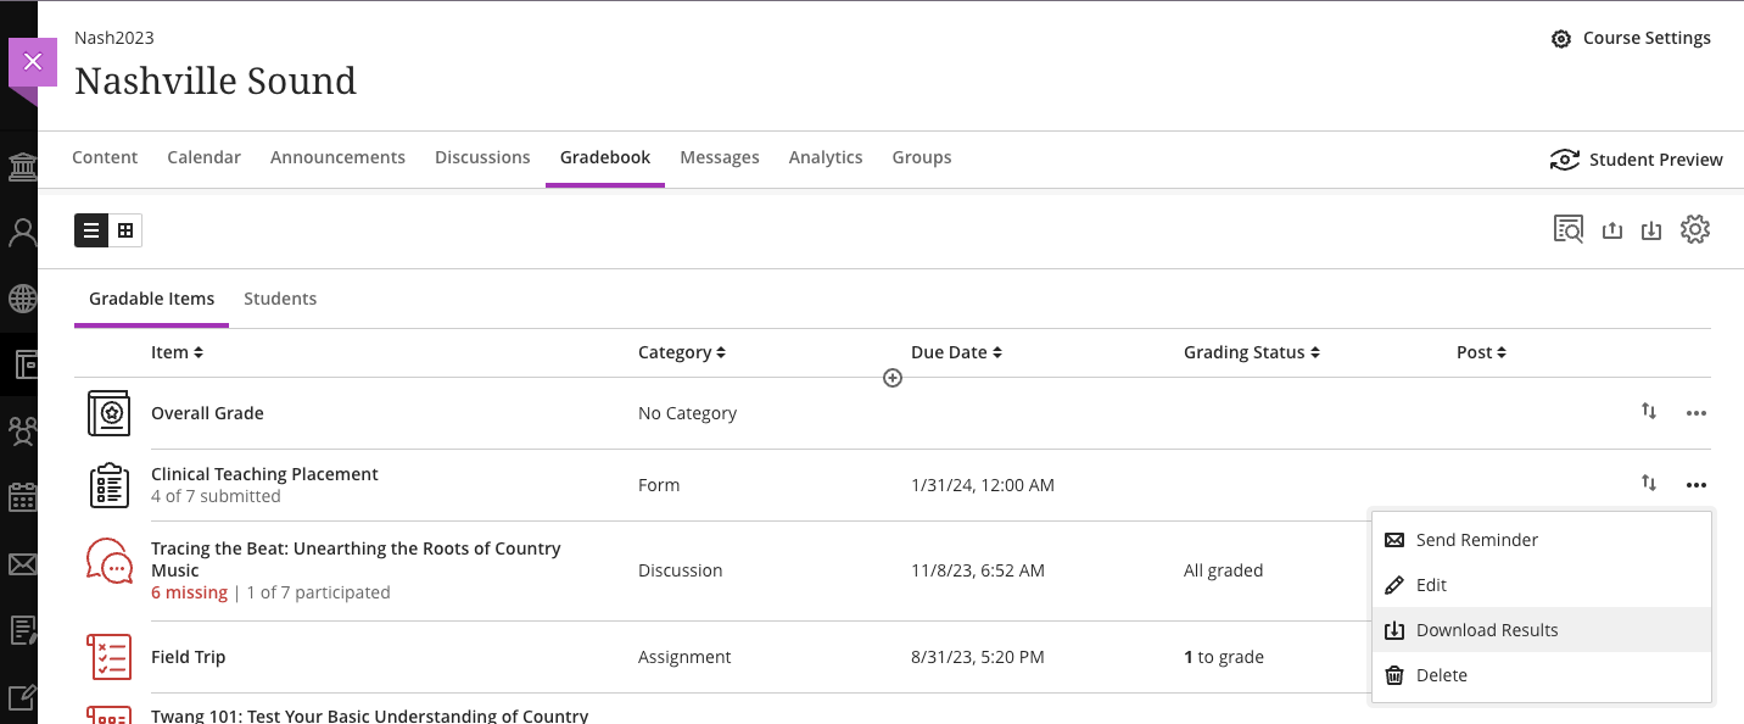Open gradebook settings gear
This screenshot has width=1744, height=724.
tap(1695, 230)
